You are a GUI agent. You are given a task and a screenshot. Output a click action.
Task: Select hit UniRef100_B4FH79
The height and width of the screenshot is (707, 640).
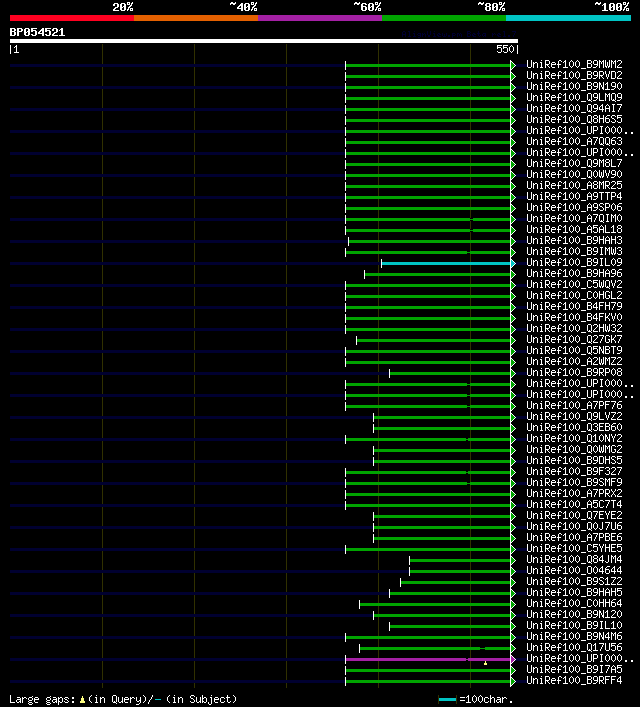(574, 306)
